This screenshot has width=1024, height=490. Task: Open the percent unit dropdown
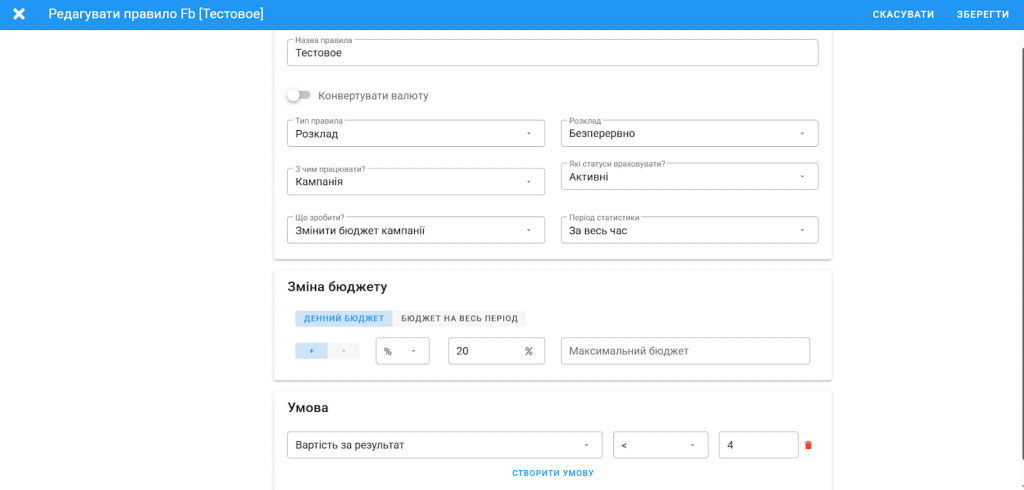click(402, 351)
